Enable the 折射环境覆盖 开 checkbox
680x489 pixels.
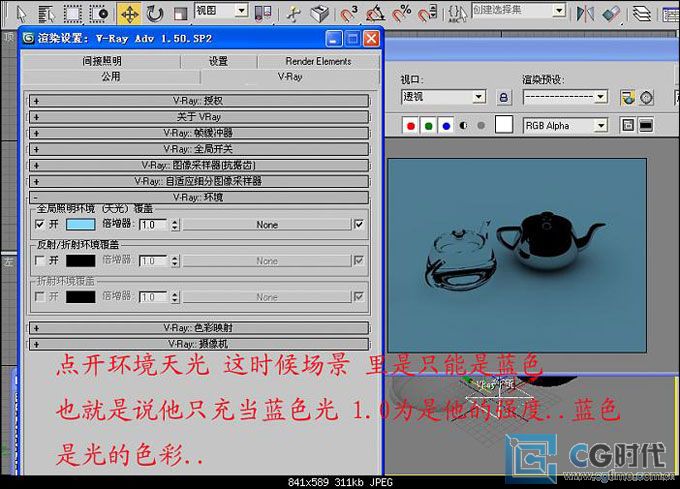coord(40,297)
